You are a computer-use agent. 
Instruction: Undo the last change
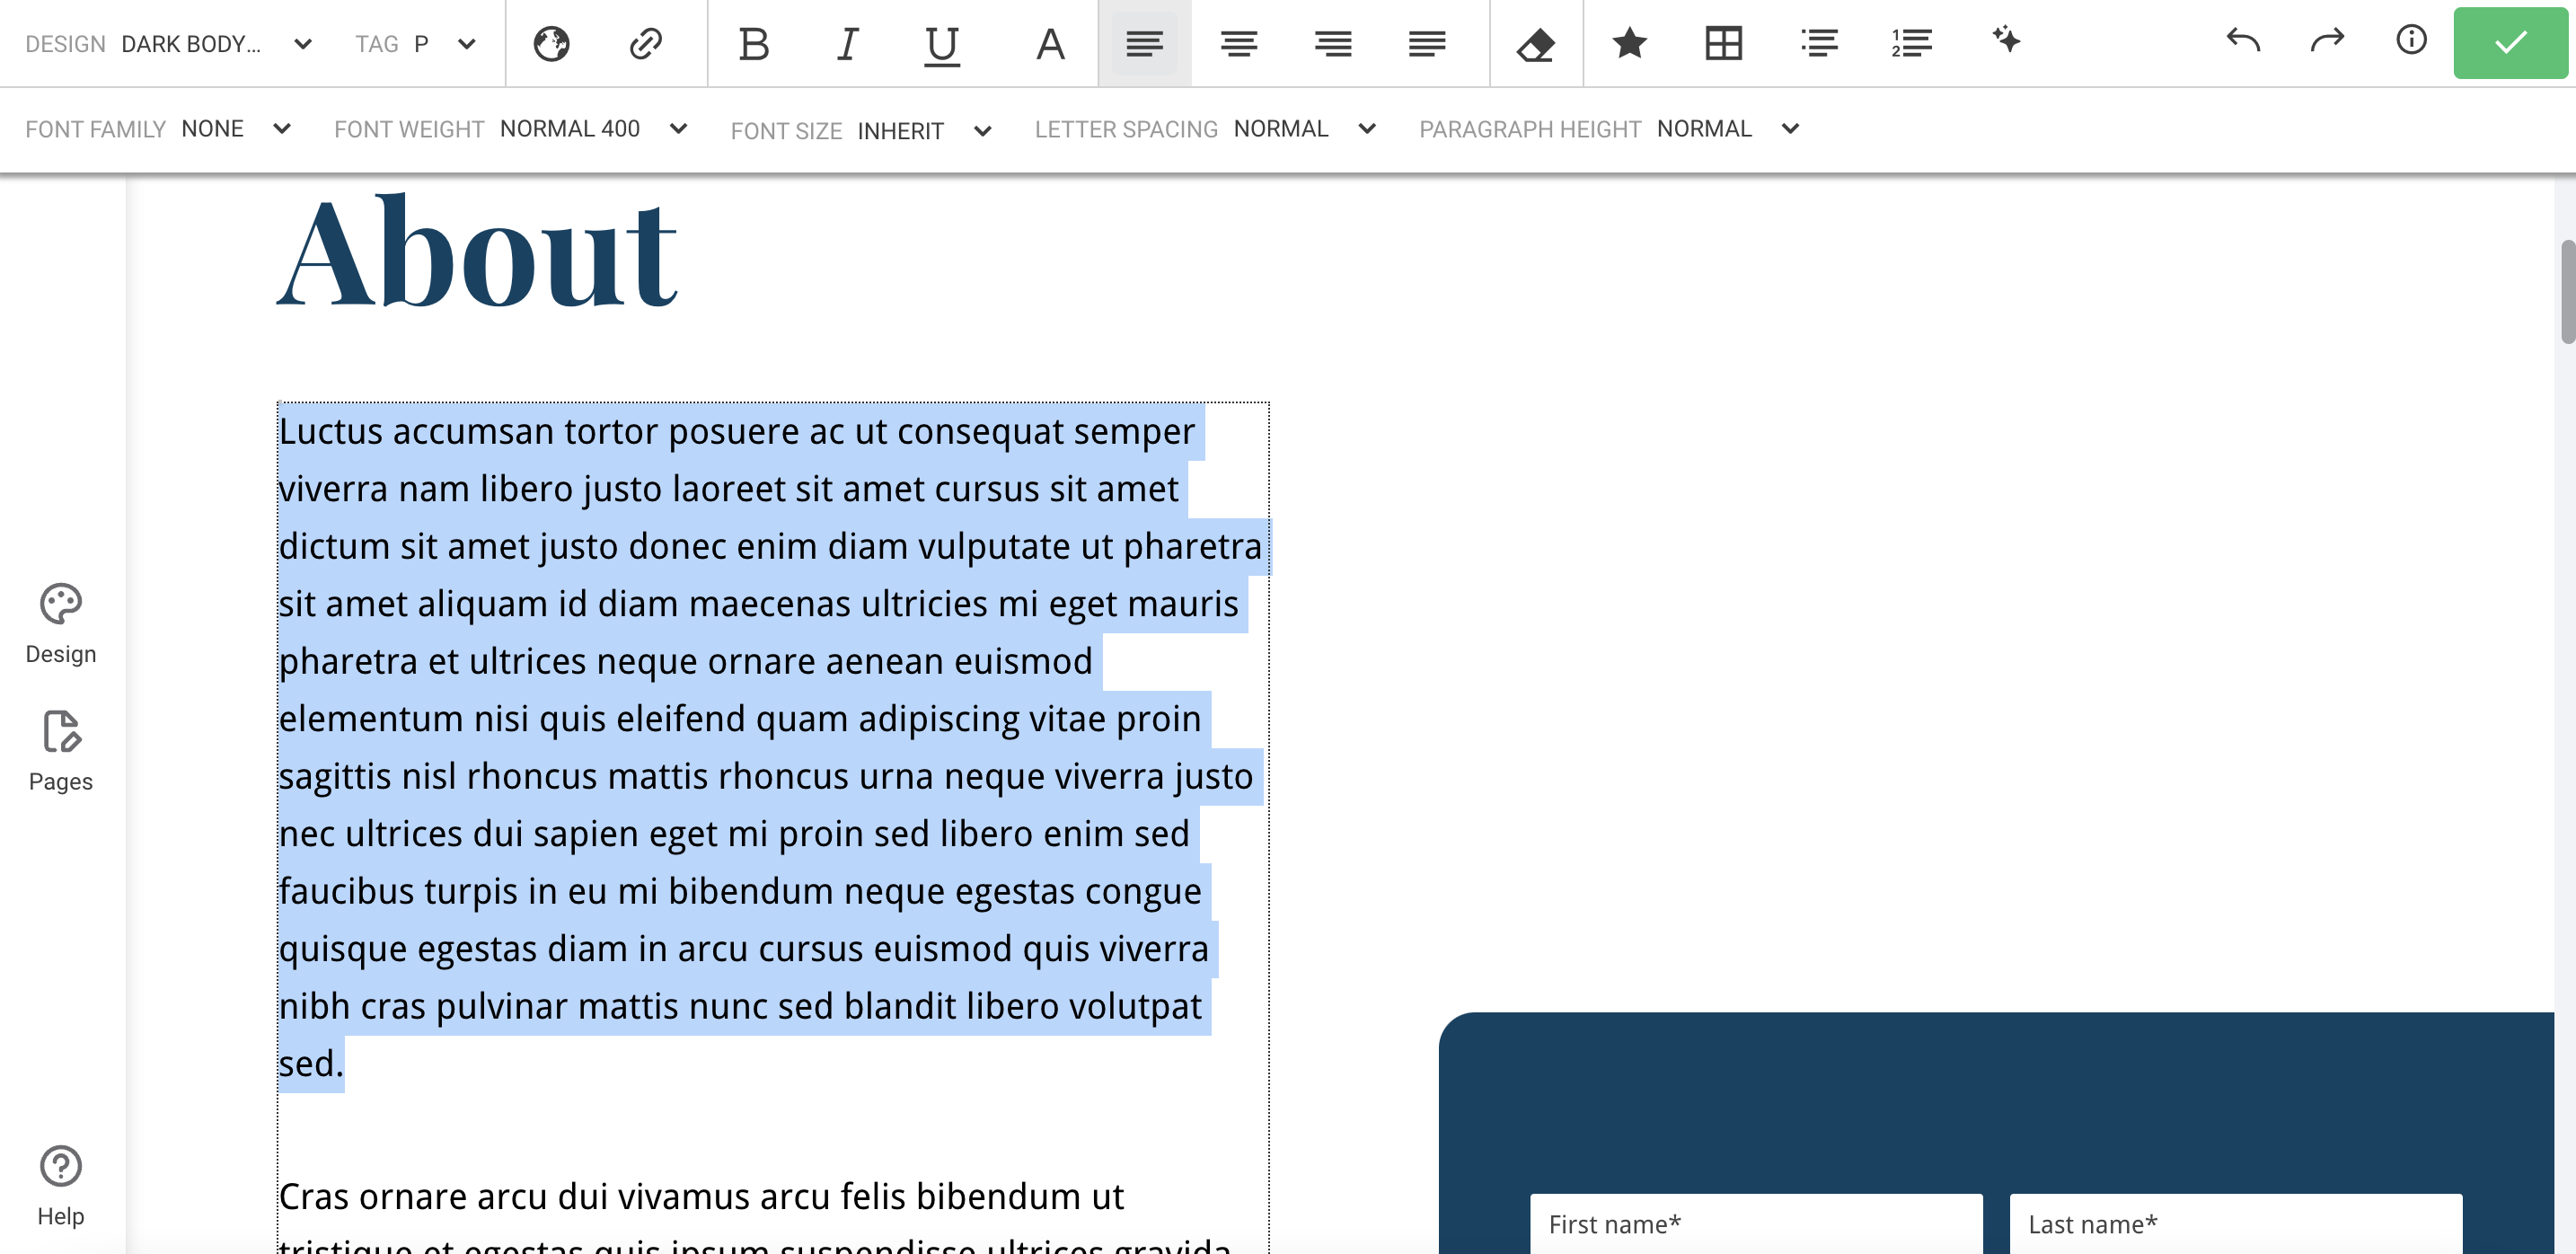pyautogui.click(x=2243, y=41)
